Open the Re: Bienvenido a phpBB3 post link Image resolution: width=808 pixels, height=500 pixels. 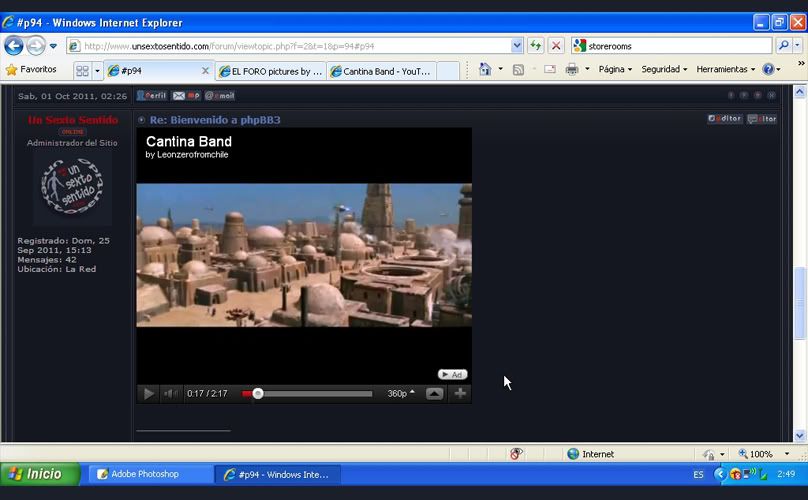click(215, 120)
